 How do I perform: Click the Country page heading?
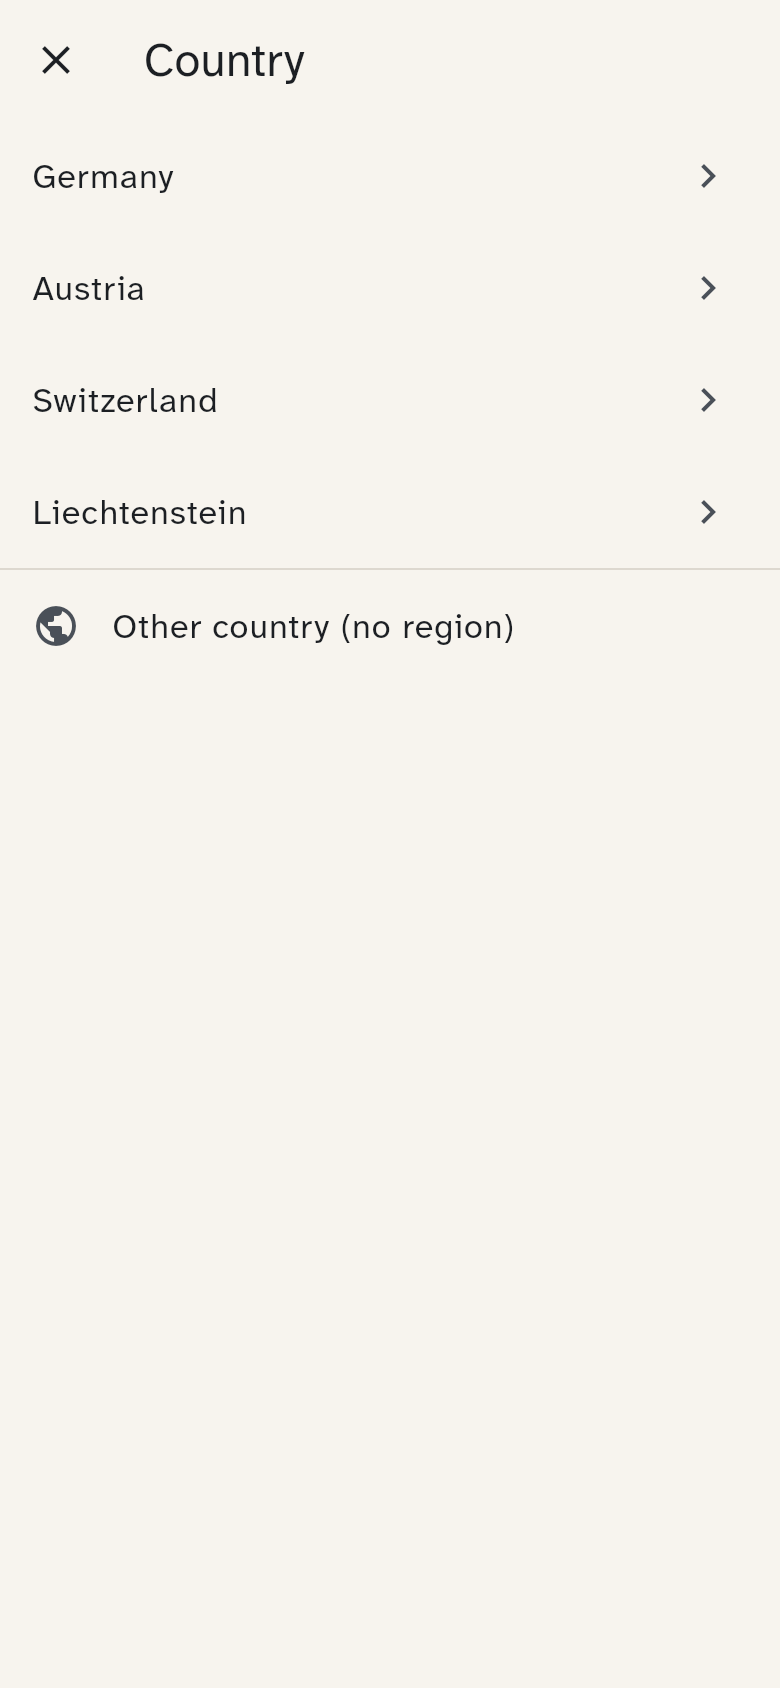pyautogui.click(x=224, y=61)
